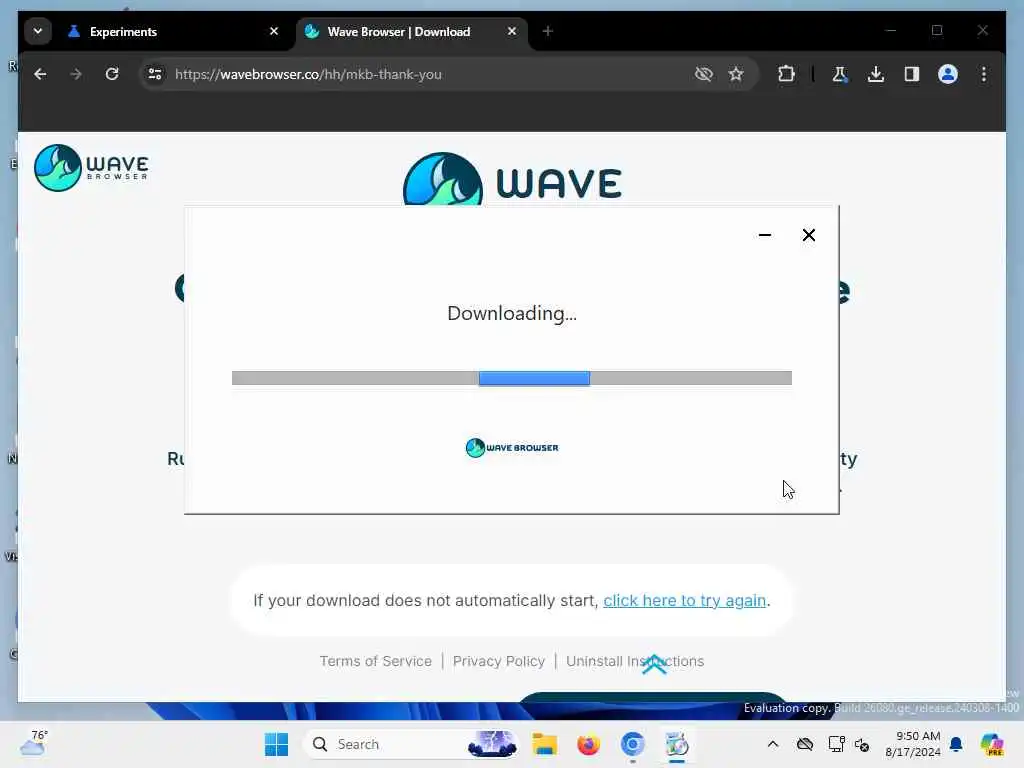Open the Privacy Policy link
The image size is (1024, 768).
point(499,661)
